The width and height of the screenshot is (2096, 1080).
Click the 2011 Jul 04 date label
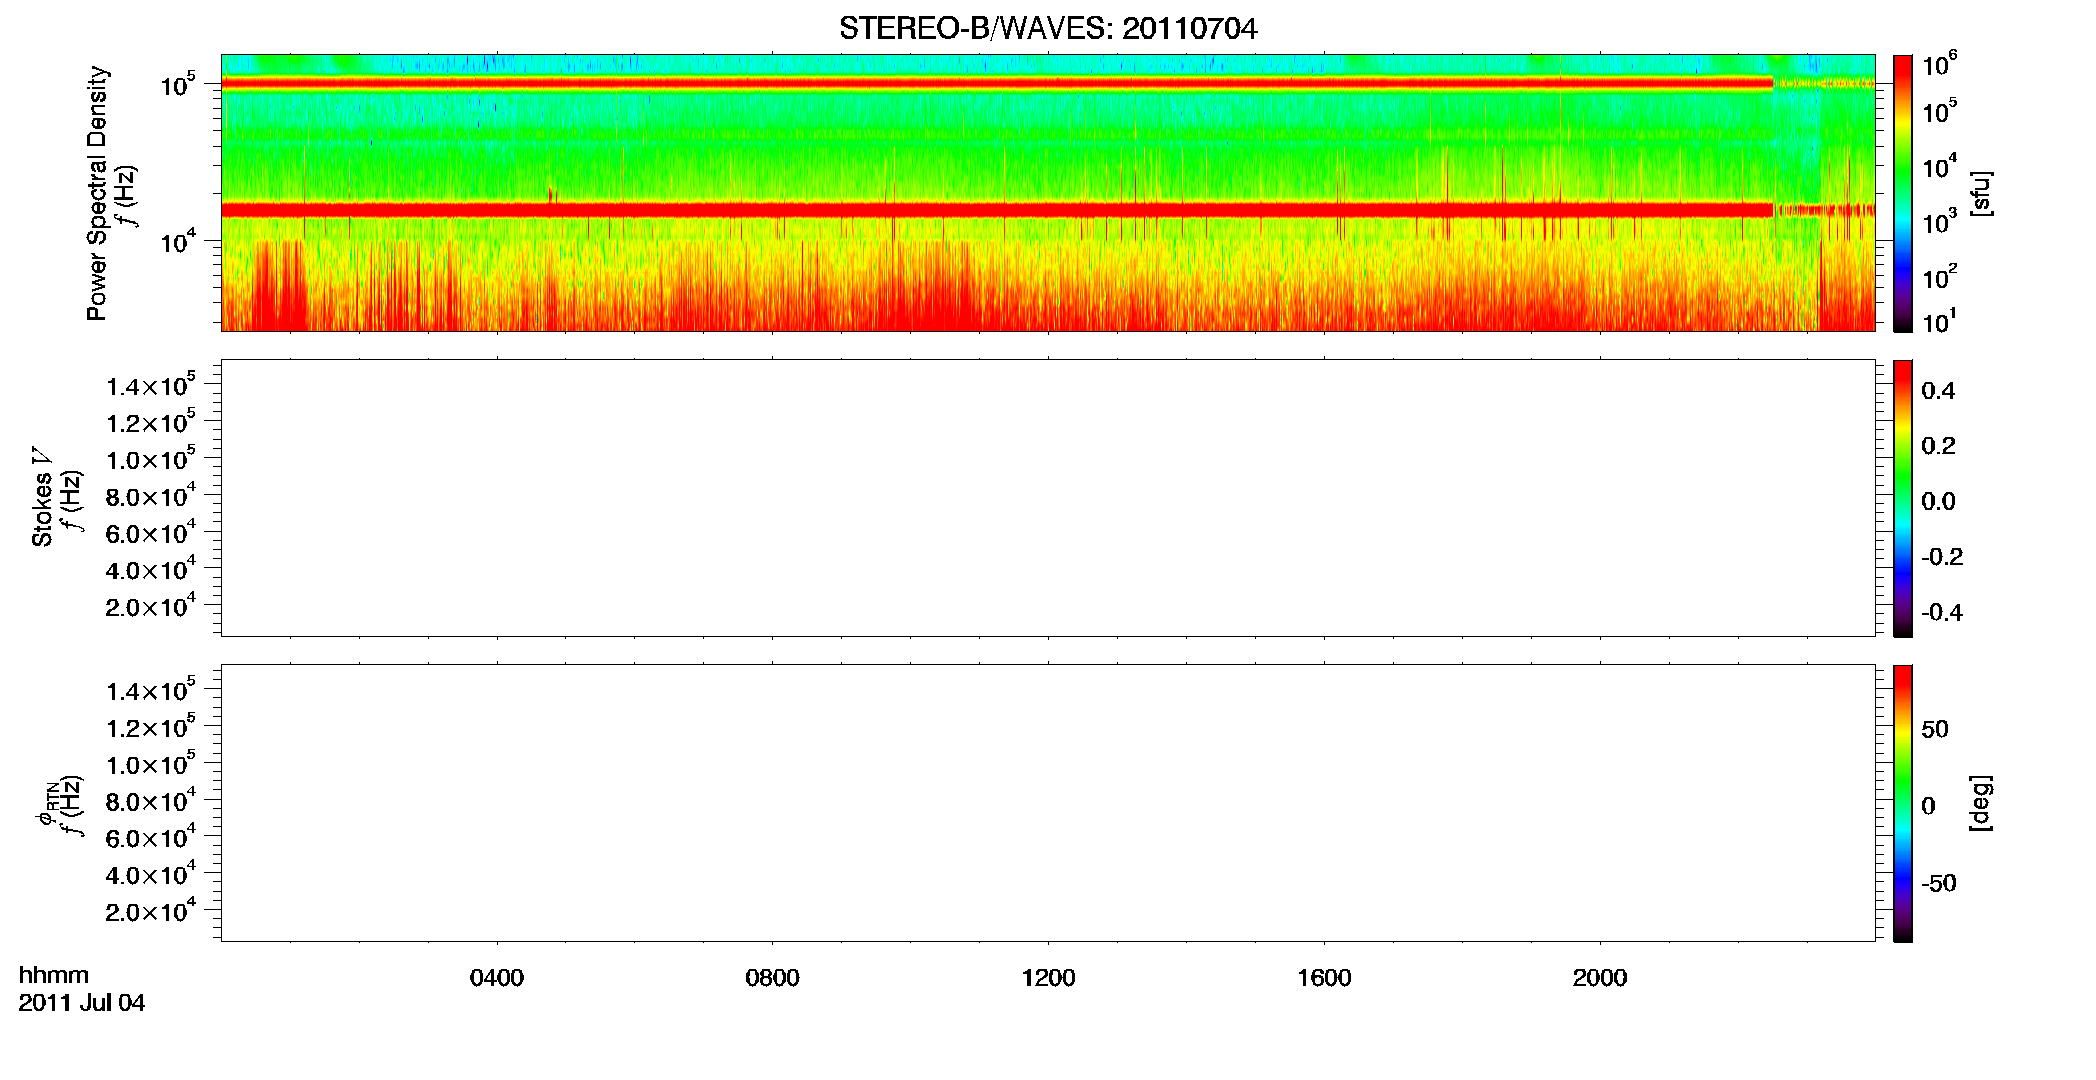pyautogui.click(x=82, y=1003)
